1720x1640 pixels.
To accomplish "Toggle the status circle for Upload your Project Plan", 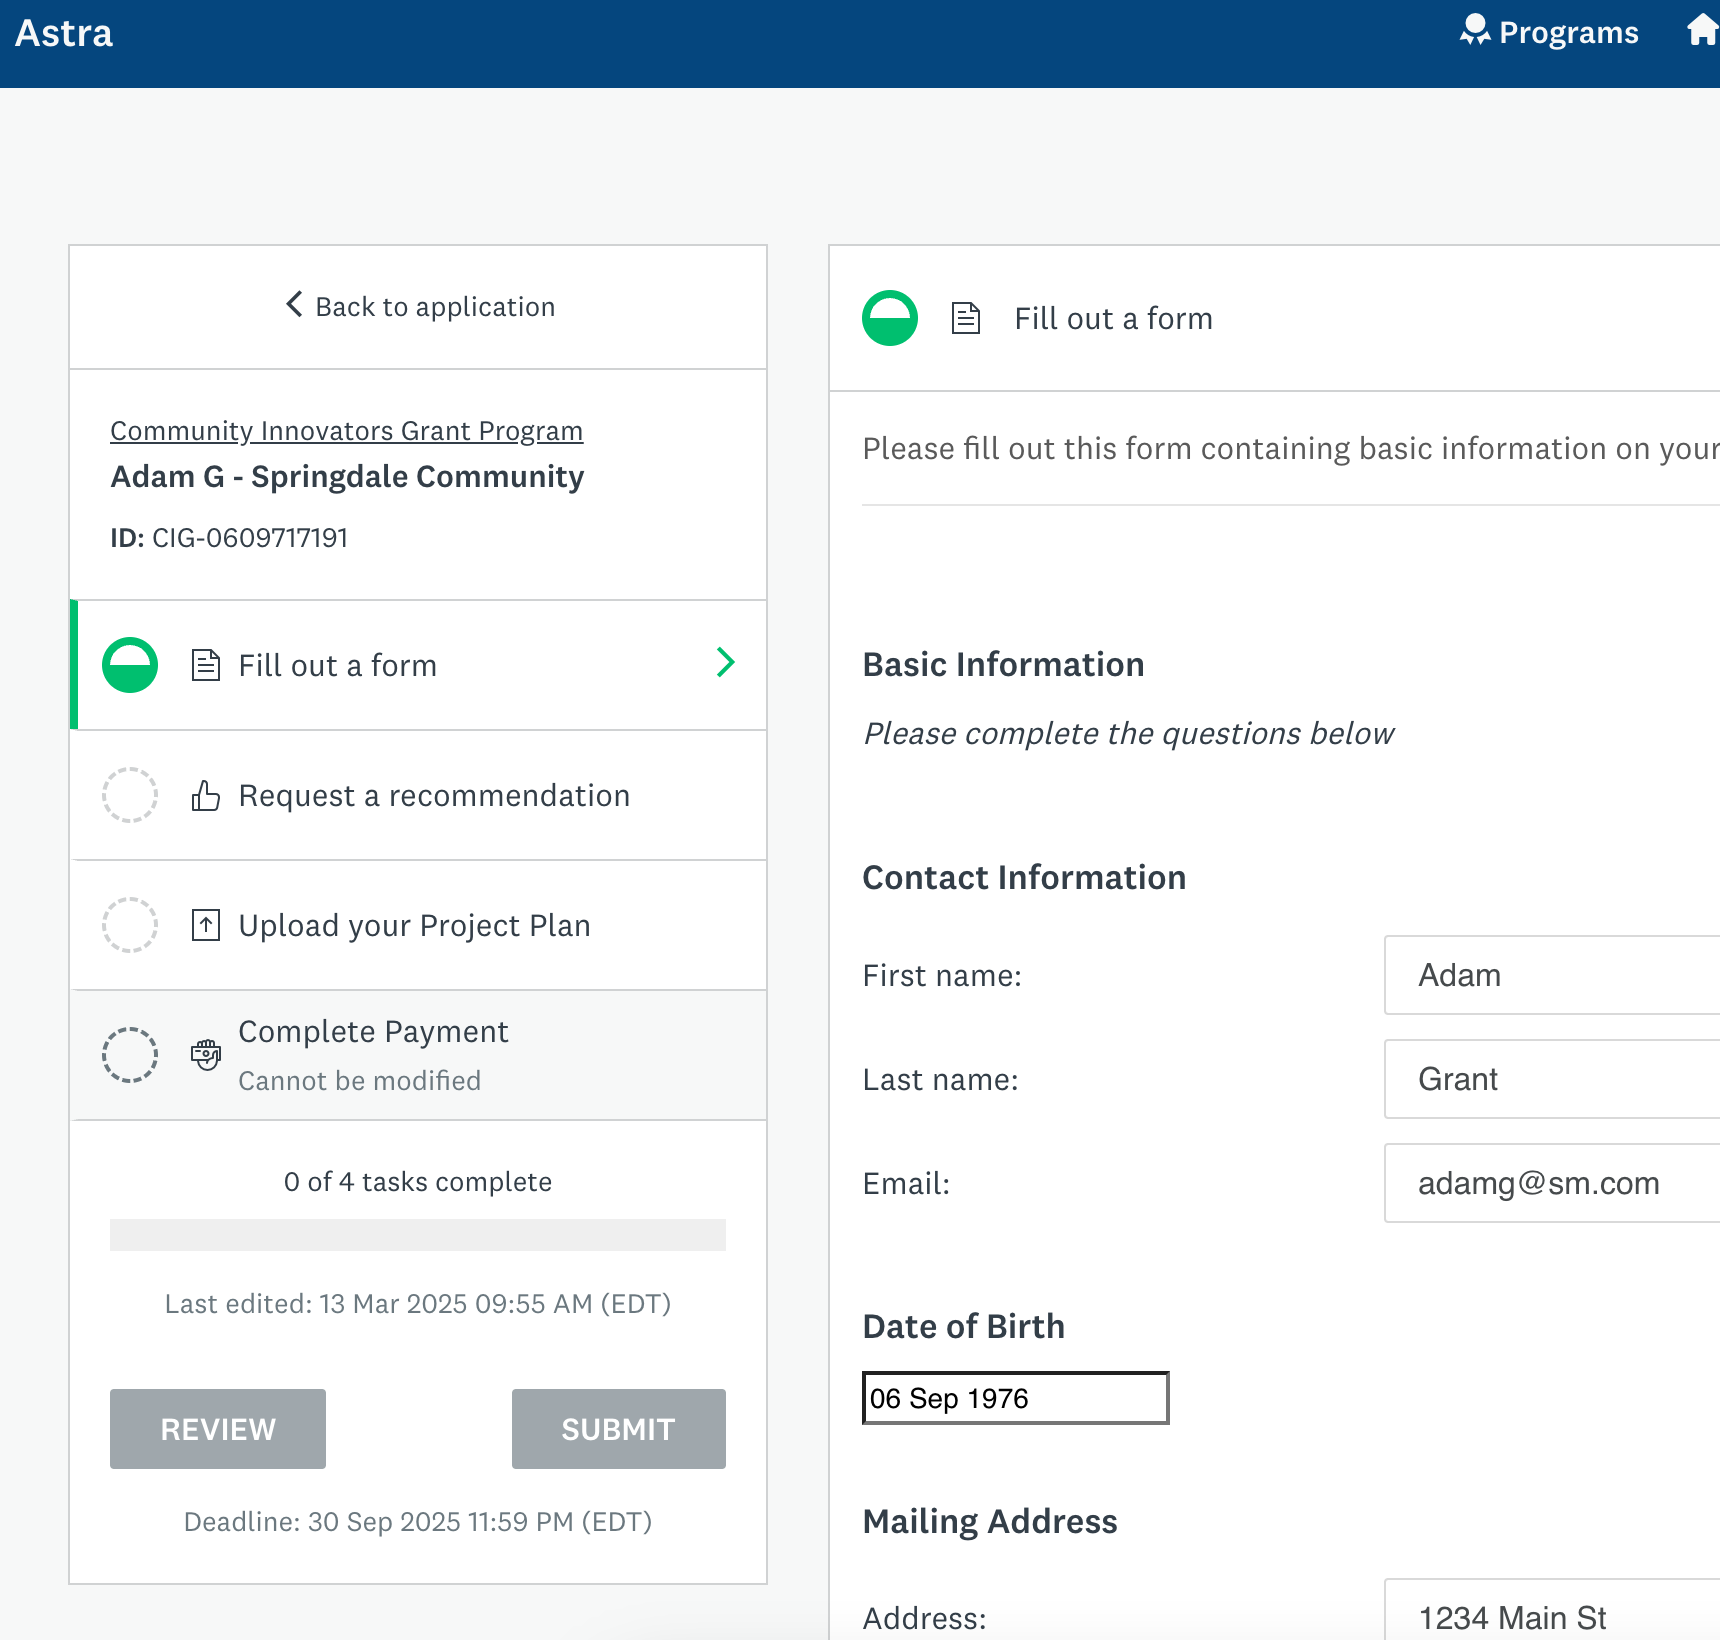I will pos(129,925).
